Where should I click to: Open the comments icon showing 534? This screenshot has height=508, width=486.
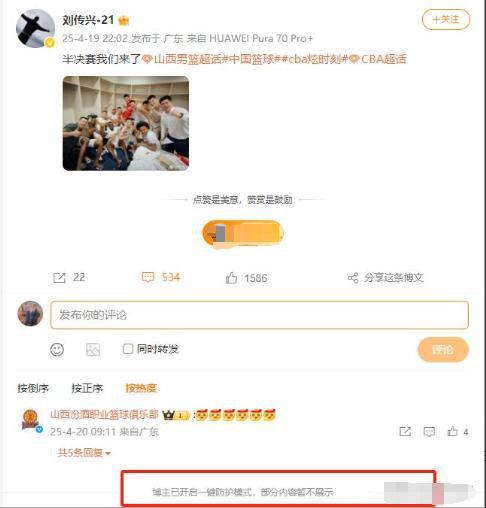[148, 277]
